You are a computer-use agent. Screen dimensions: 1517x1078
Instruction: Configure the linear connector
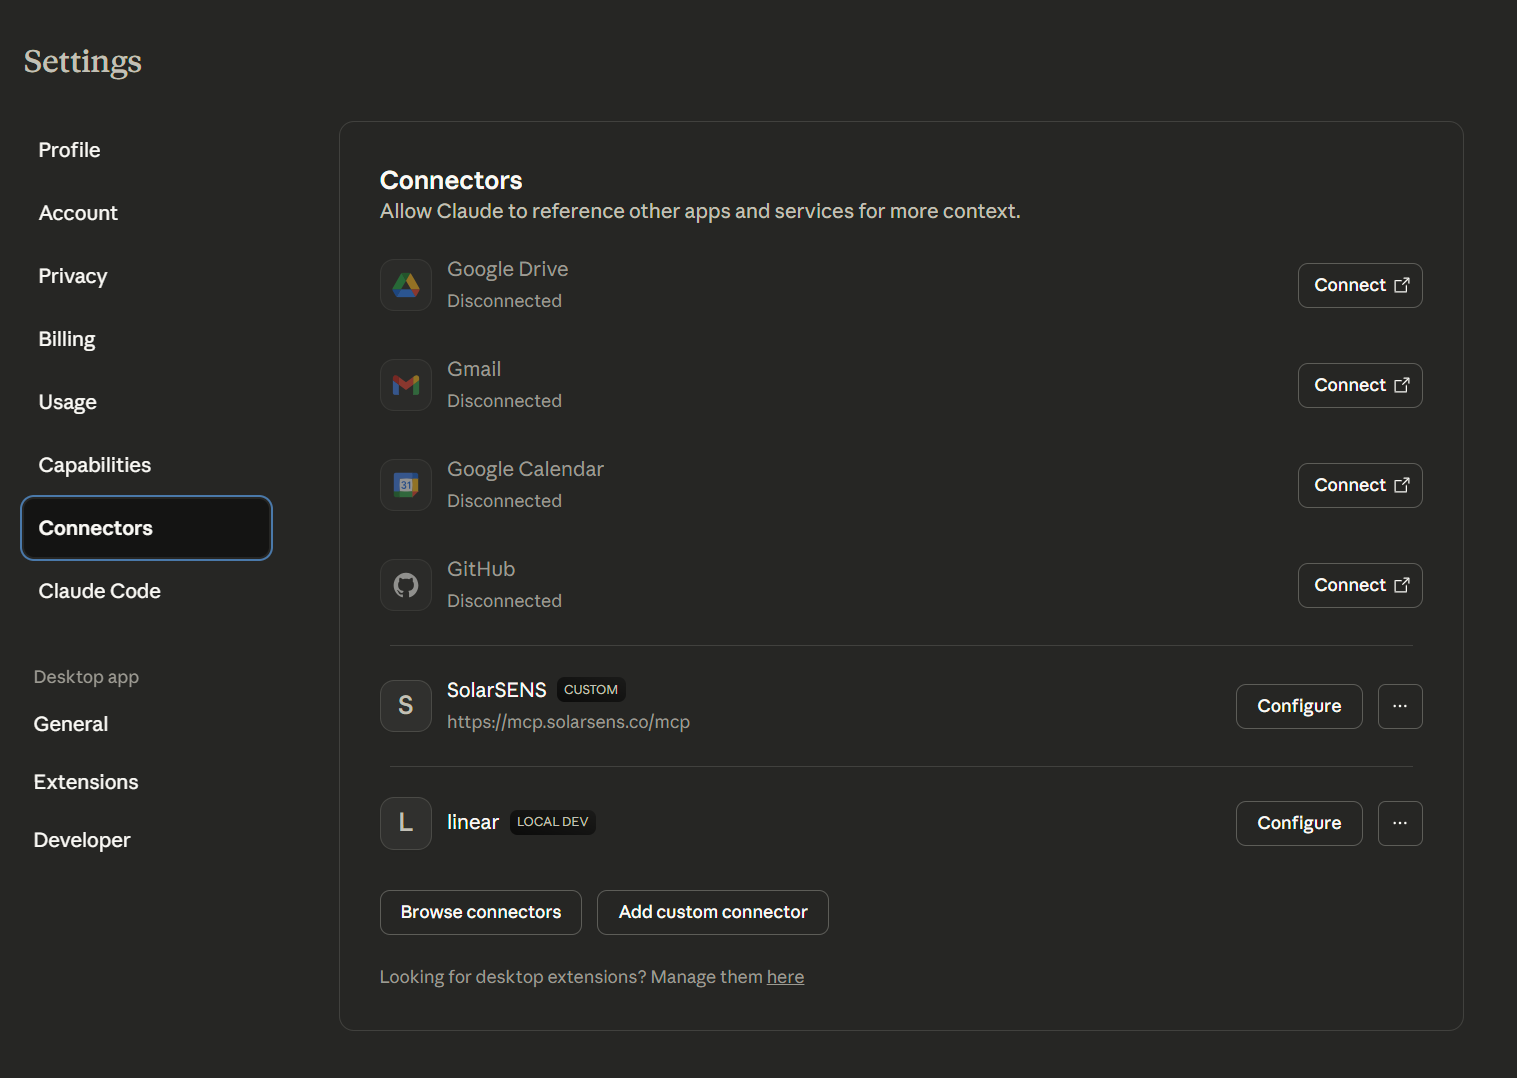pyautogui.click(x=1299, y=823)
